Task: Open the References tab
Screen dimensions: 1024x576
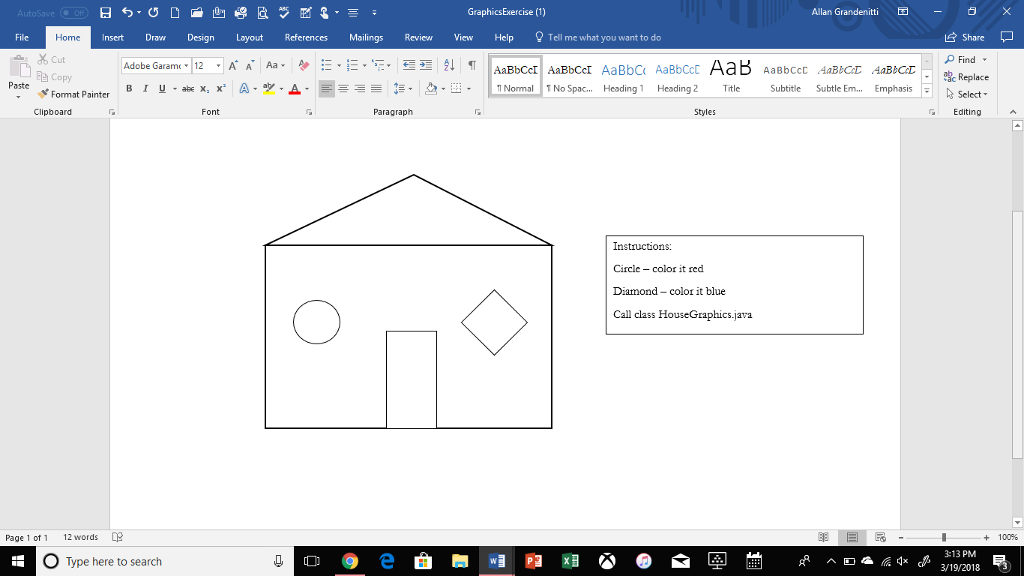Action: [306, 37]
